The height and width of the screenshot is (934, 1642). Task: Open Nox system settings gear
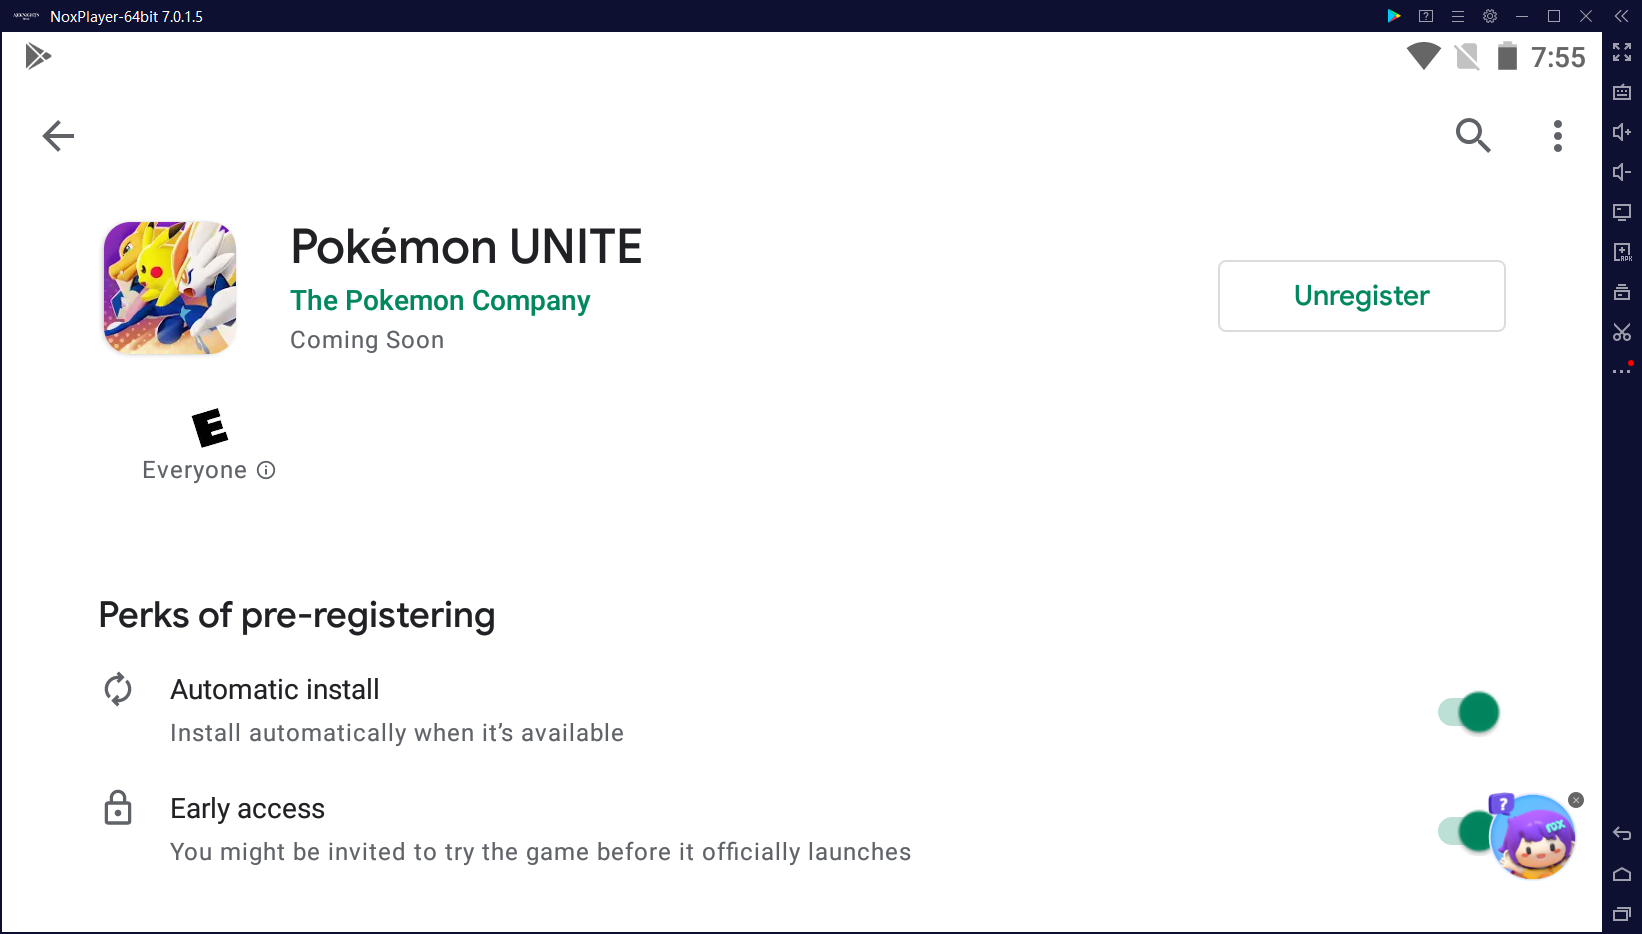[x=1490, y=16]
